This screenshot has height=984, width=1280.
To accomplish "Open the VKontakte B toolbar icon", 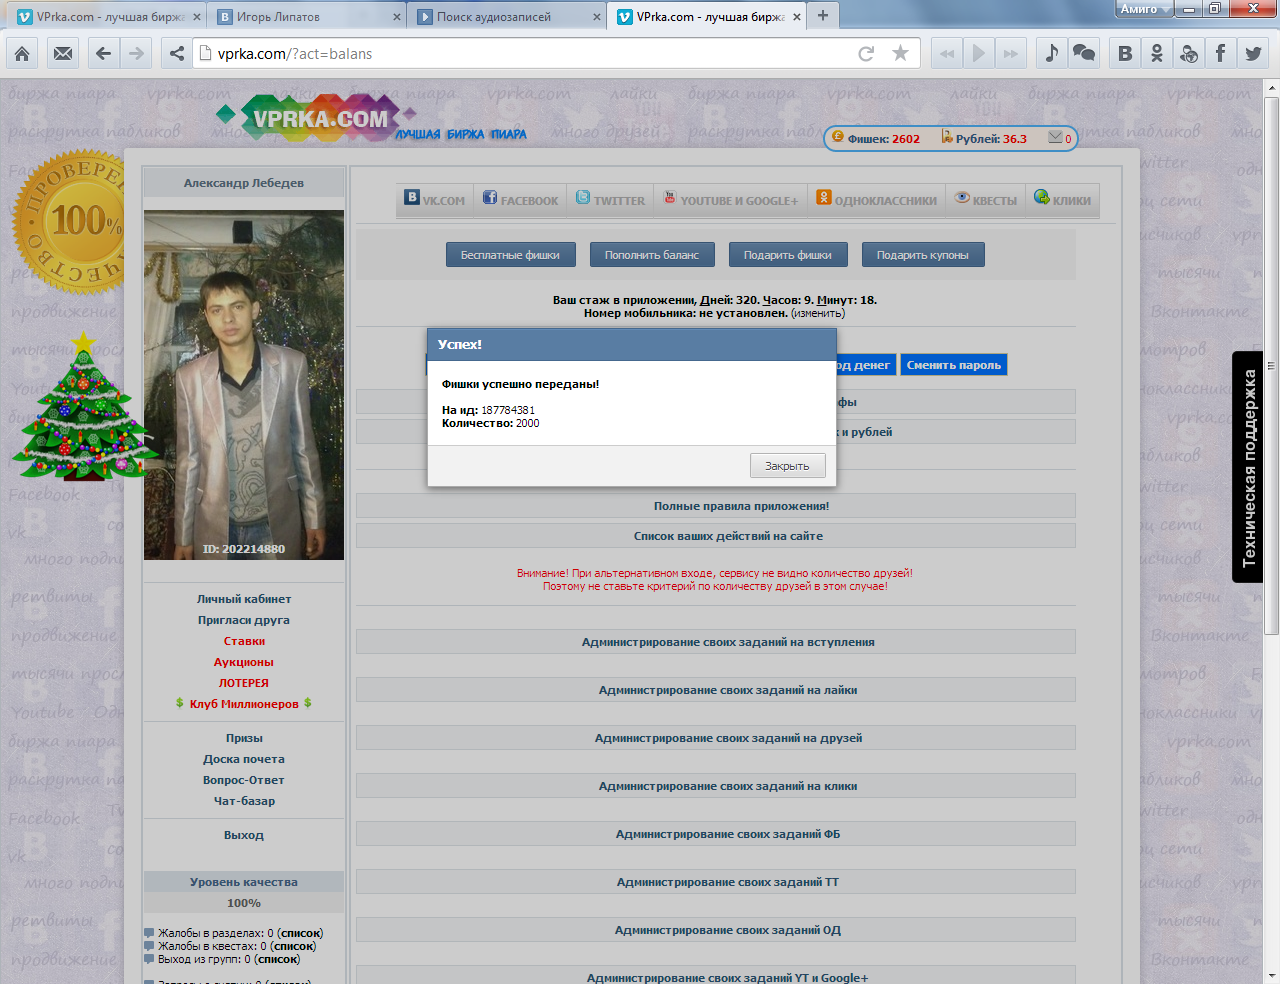I will (x=1125, y=54).
